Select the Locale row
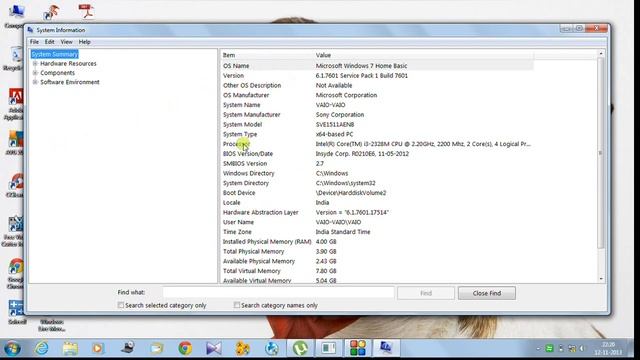This screenshot has height=360, width=640. pos(377,202)
